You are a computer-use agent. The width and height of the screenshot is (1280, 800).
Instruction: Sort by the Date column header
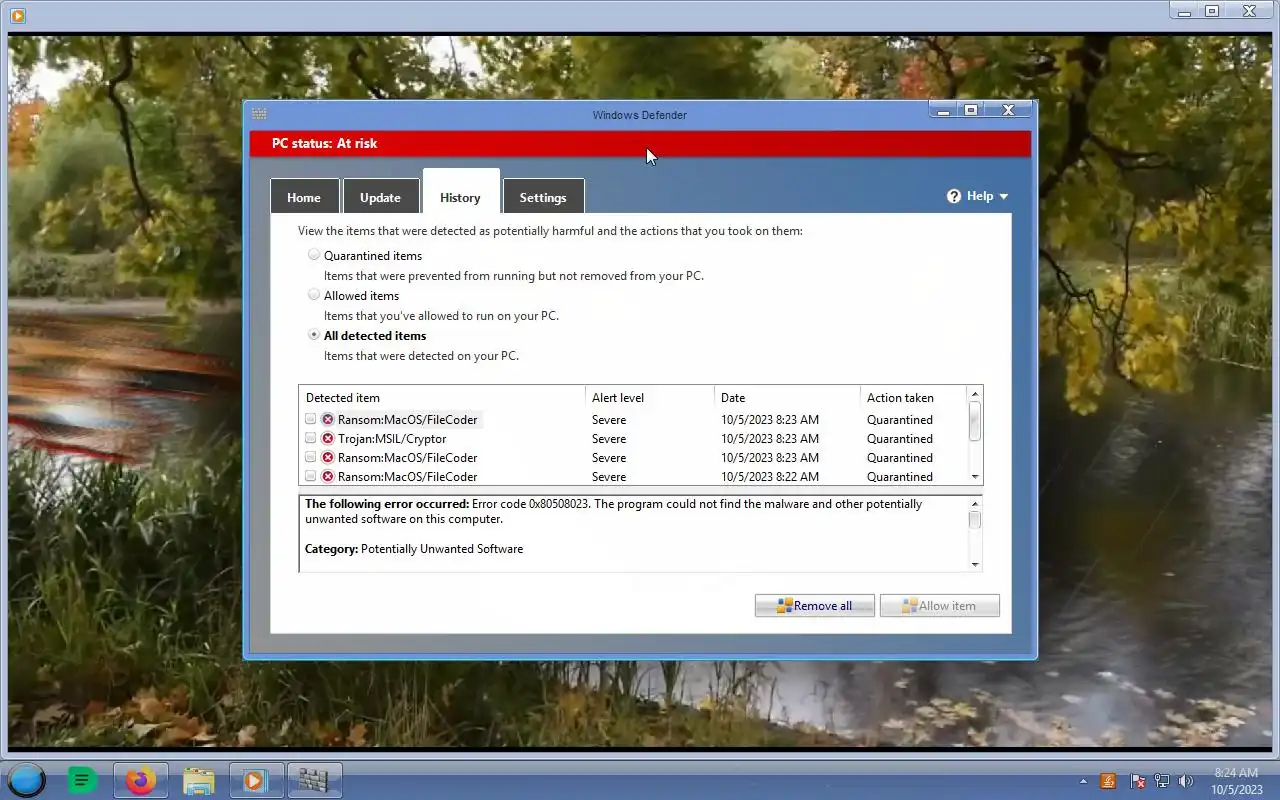[x=787, y=398]
